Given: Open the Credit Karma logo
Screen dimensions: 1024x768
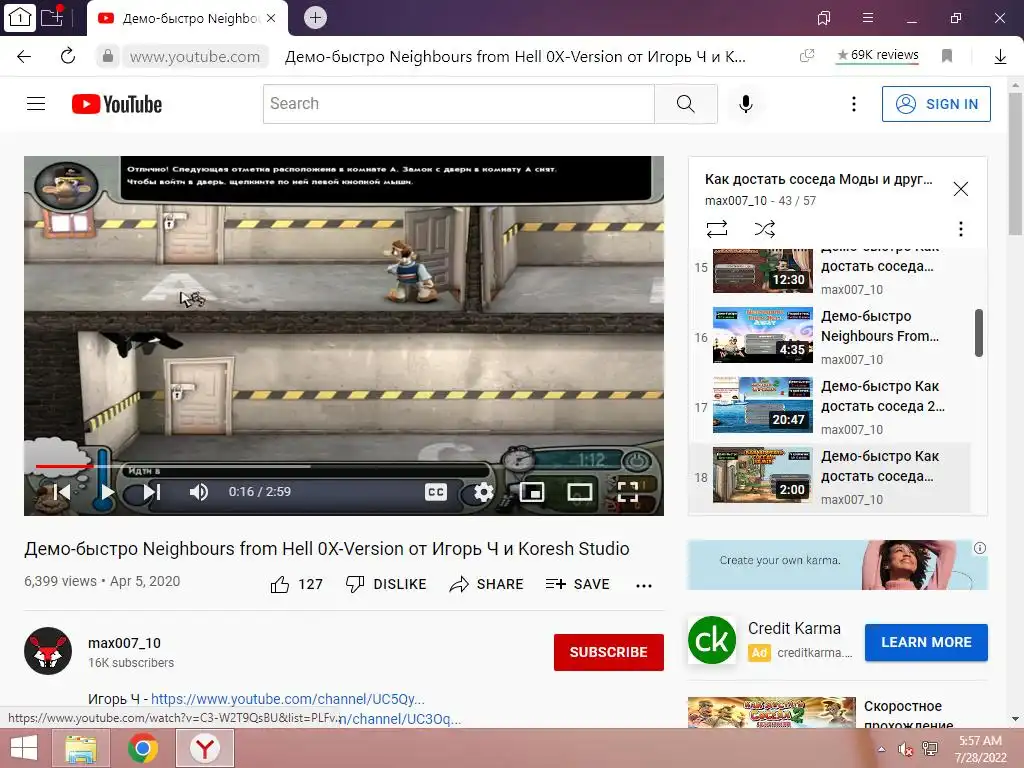Looking at the screenshot, I should 712,640.
